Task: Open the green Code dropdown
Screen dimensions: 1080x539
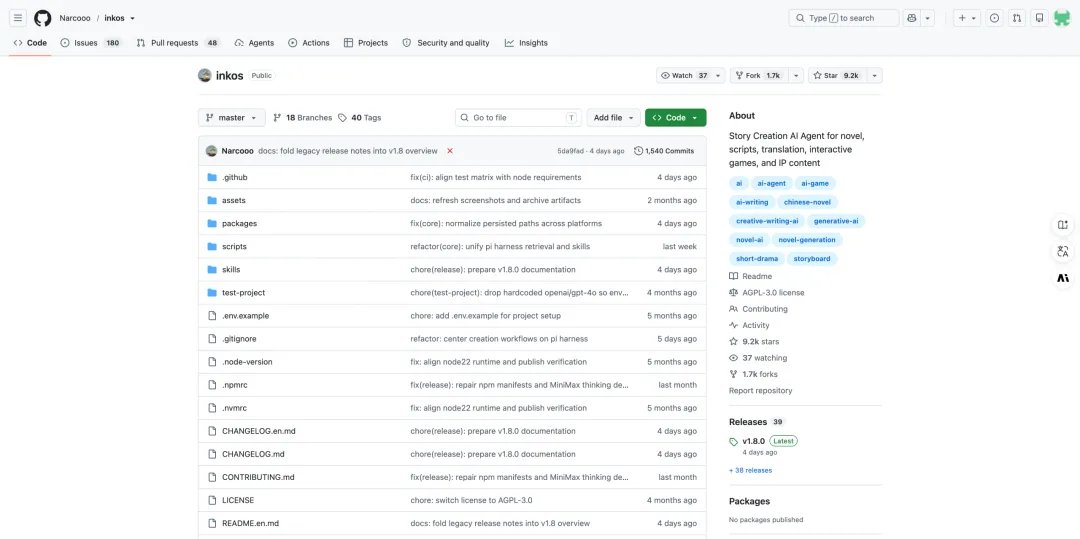Action: (676, 118)
